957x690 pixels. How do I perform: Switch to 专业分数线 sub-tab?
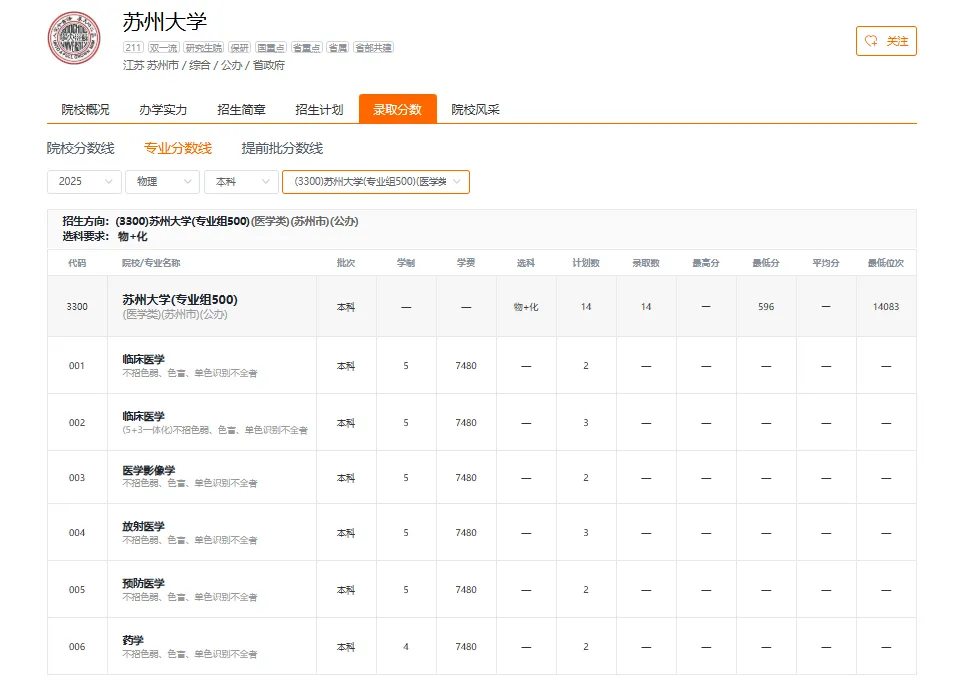(x=178, y=148)
